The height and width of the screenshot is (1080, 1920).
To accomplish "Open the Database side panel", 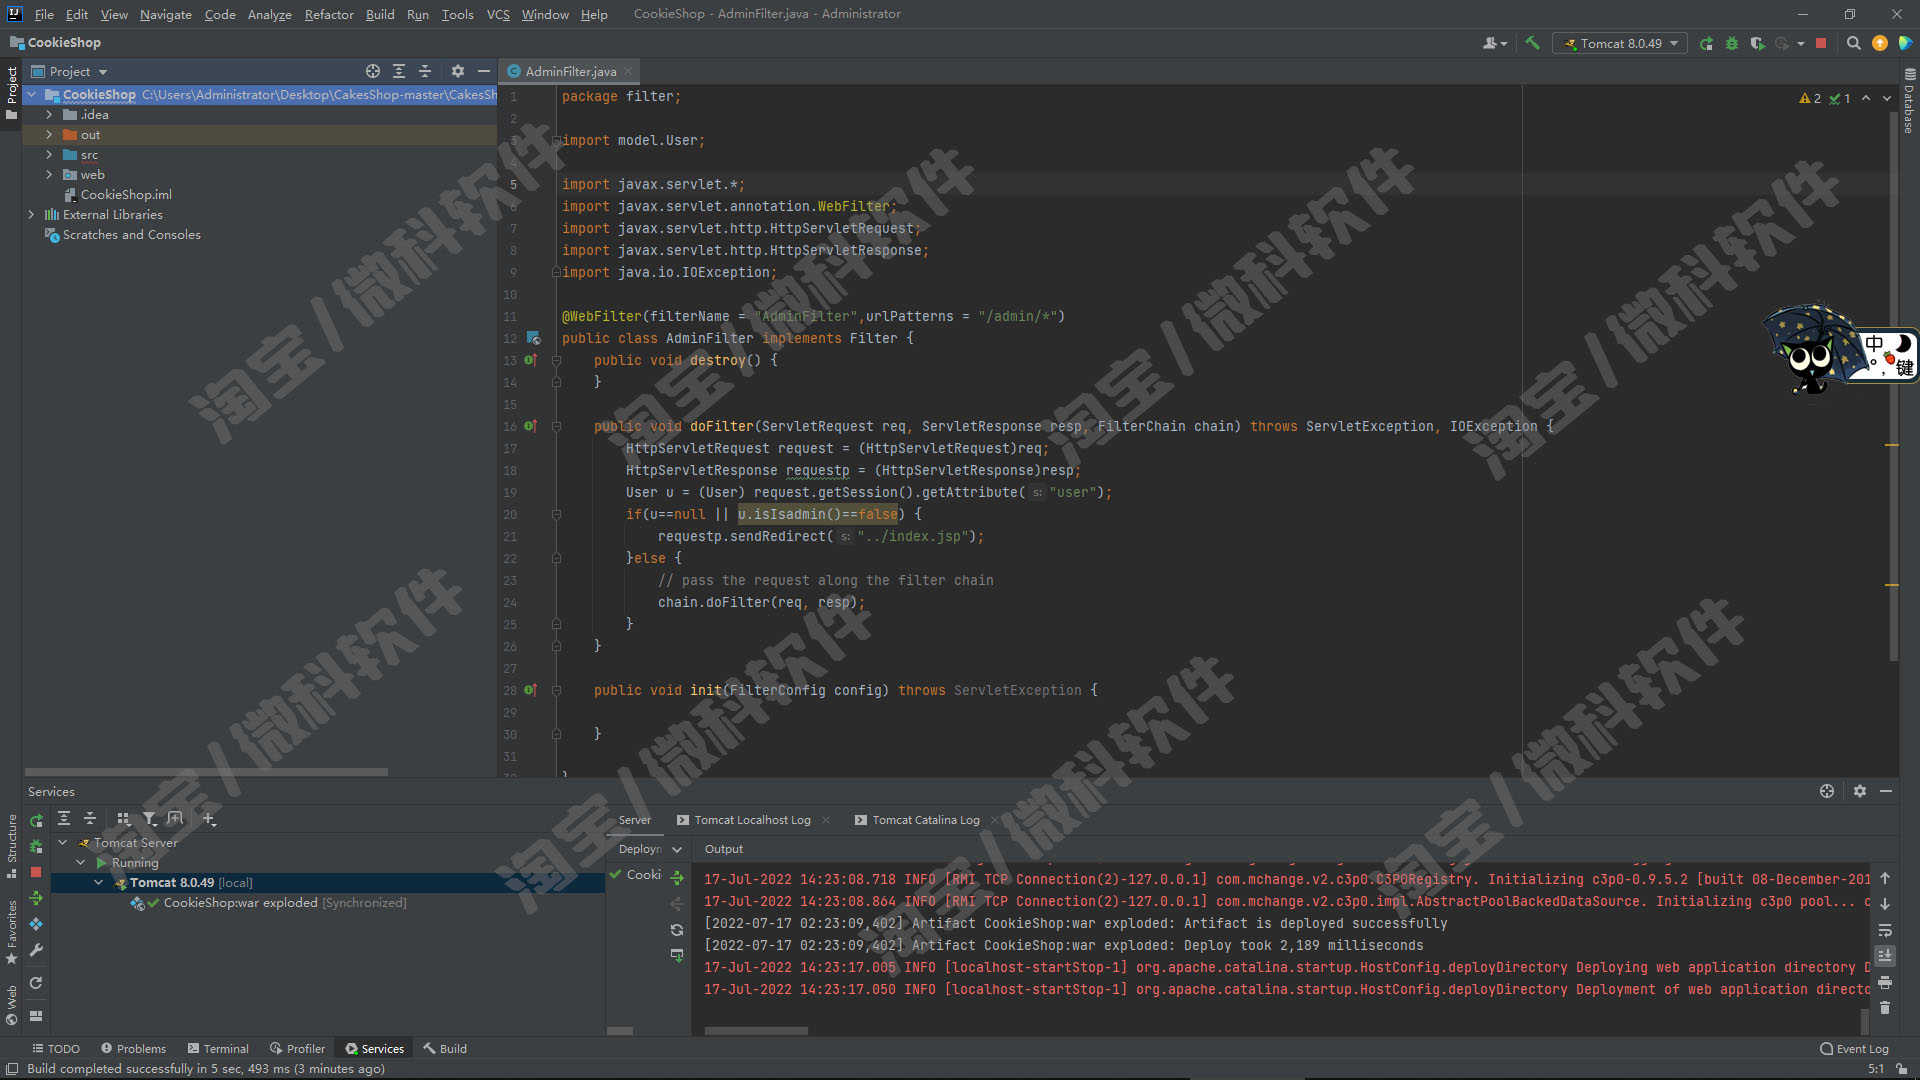I will [1909, 101].
